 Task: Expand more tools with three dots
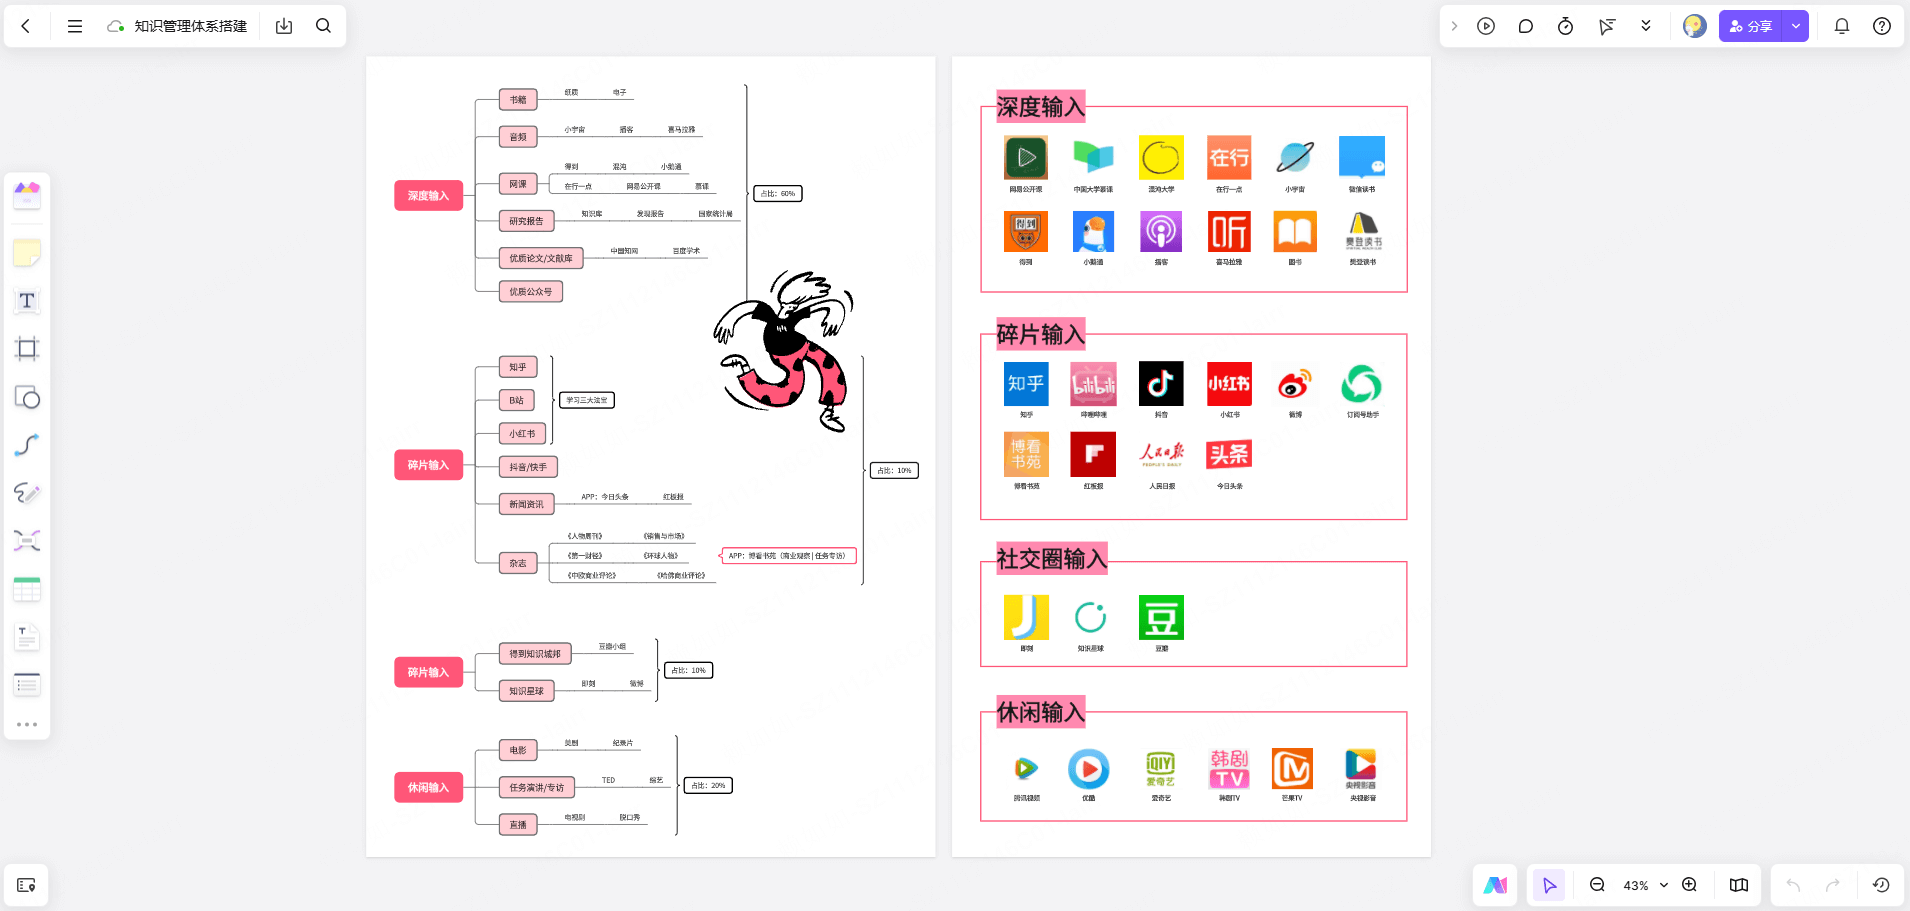tap(27, 724)
